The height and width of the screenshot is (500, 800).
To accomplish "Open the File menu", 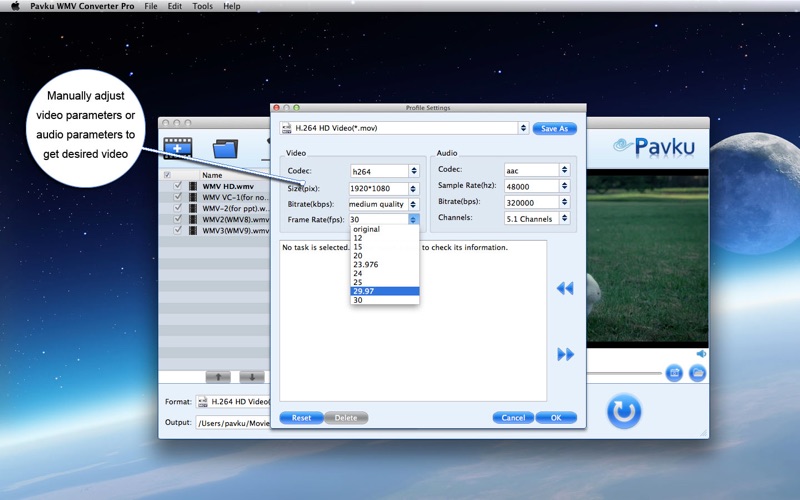I will click(x=151, y=6).
